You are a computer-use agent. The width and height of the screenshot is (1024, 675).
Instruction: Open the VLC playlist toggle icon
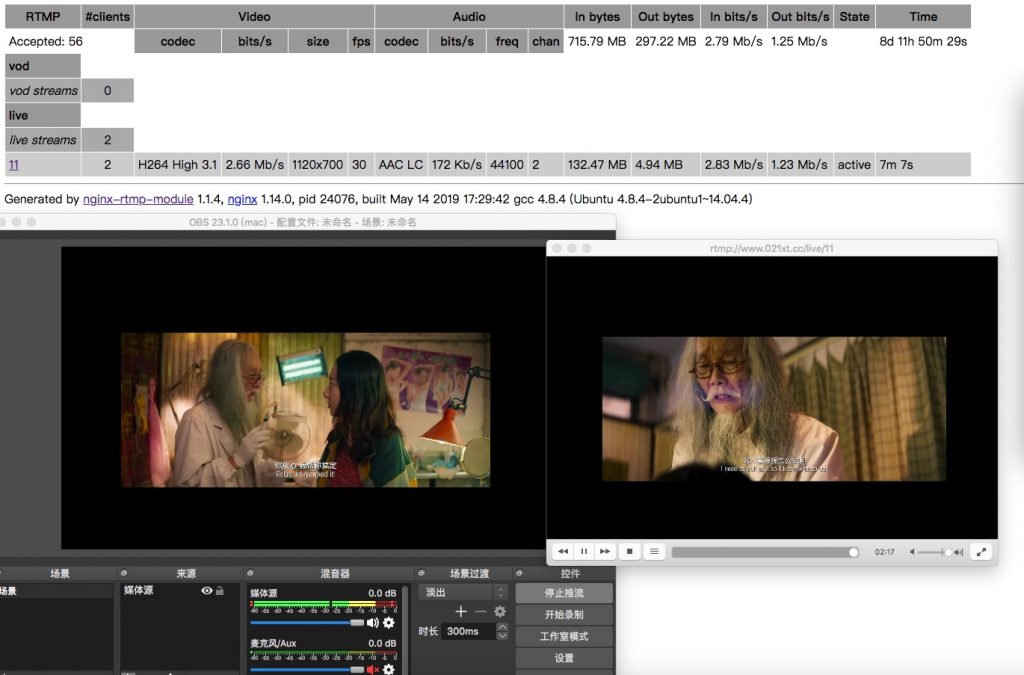[654, 552]
